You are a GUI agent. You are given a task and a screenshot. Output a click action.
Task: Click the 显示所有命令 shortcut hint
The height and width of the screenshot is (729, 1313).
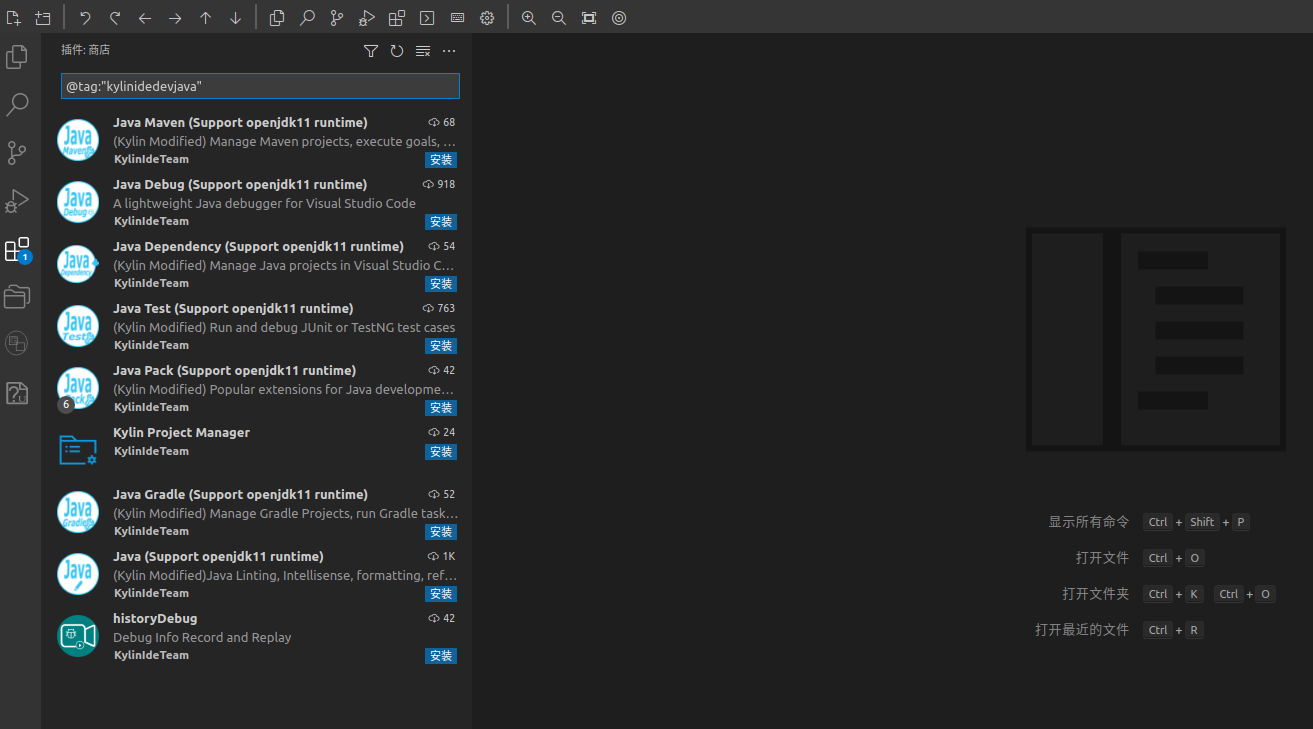click(1088, 522)
